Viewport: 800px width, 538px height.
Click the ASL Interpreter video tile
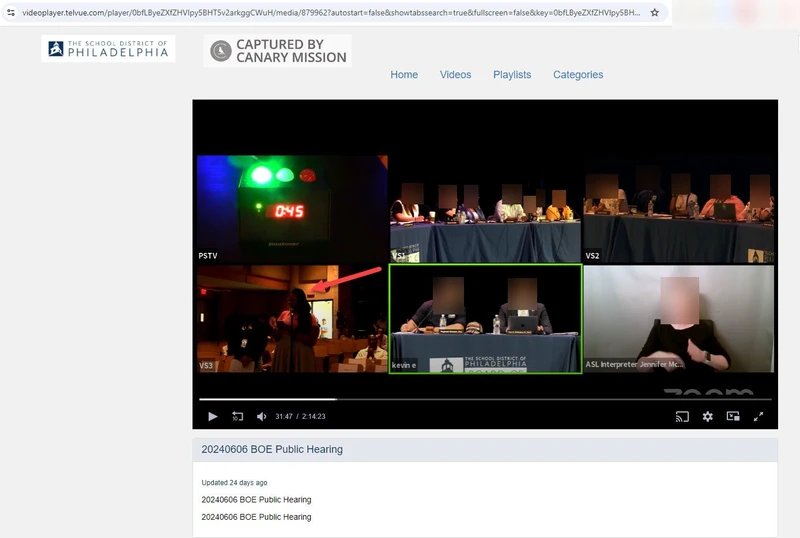[x=679, y=318]
